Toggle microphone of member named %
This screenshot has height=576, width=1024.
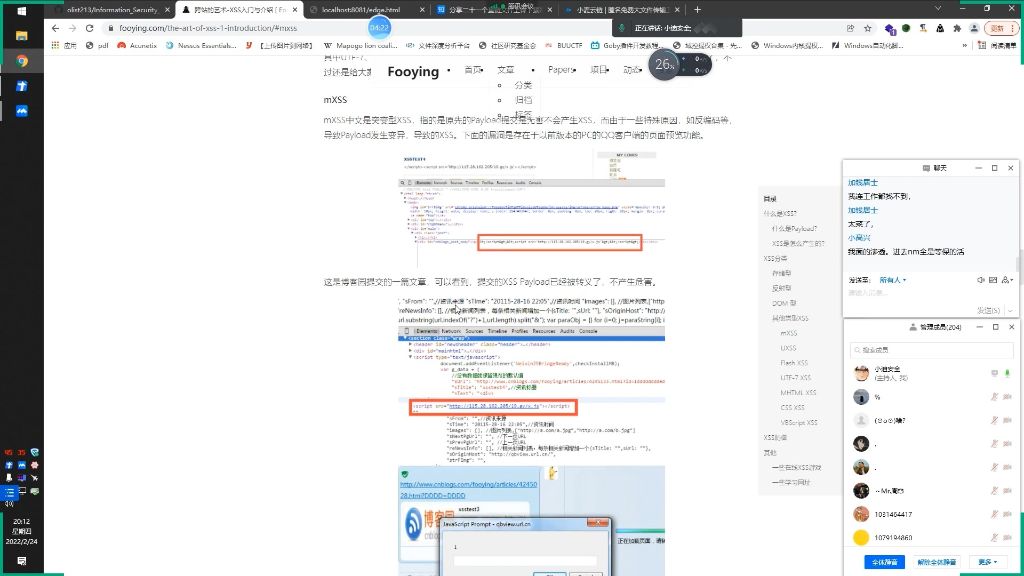(x=995, y=396)
